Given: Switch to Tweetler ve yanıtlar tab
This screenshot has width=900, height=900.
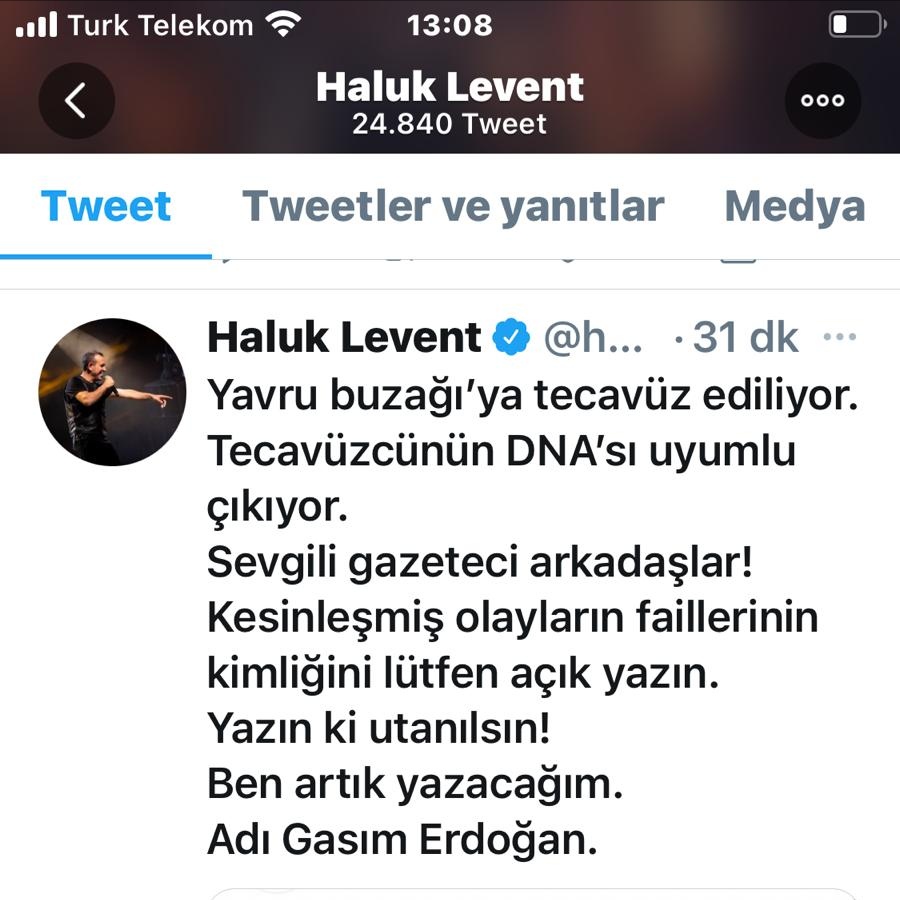Looking at the screenshot, I should click(453, 205).
